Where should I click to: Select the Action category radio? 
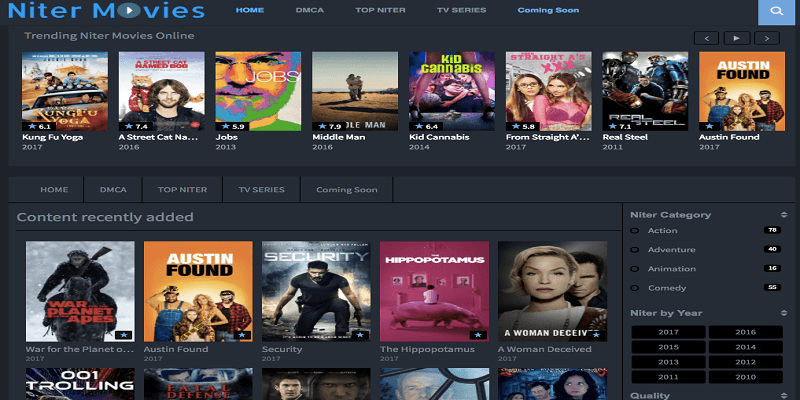point(634,231)
